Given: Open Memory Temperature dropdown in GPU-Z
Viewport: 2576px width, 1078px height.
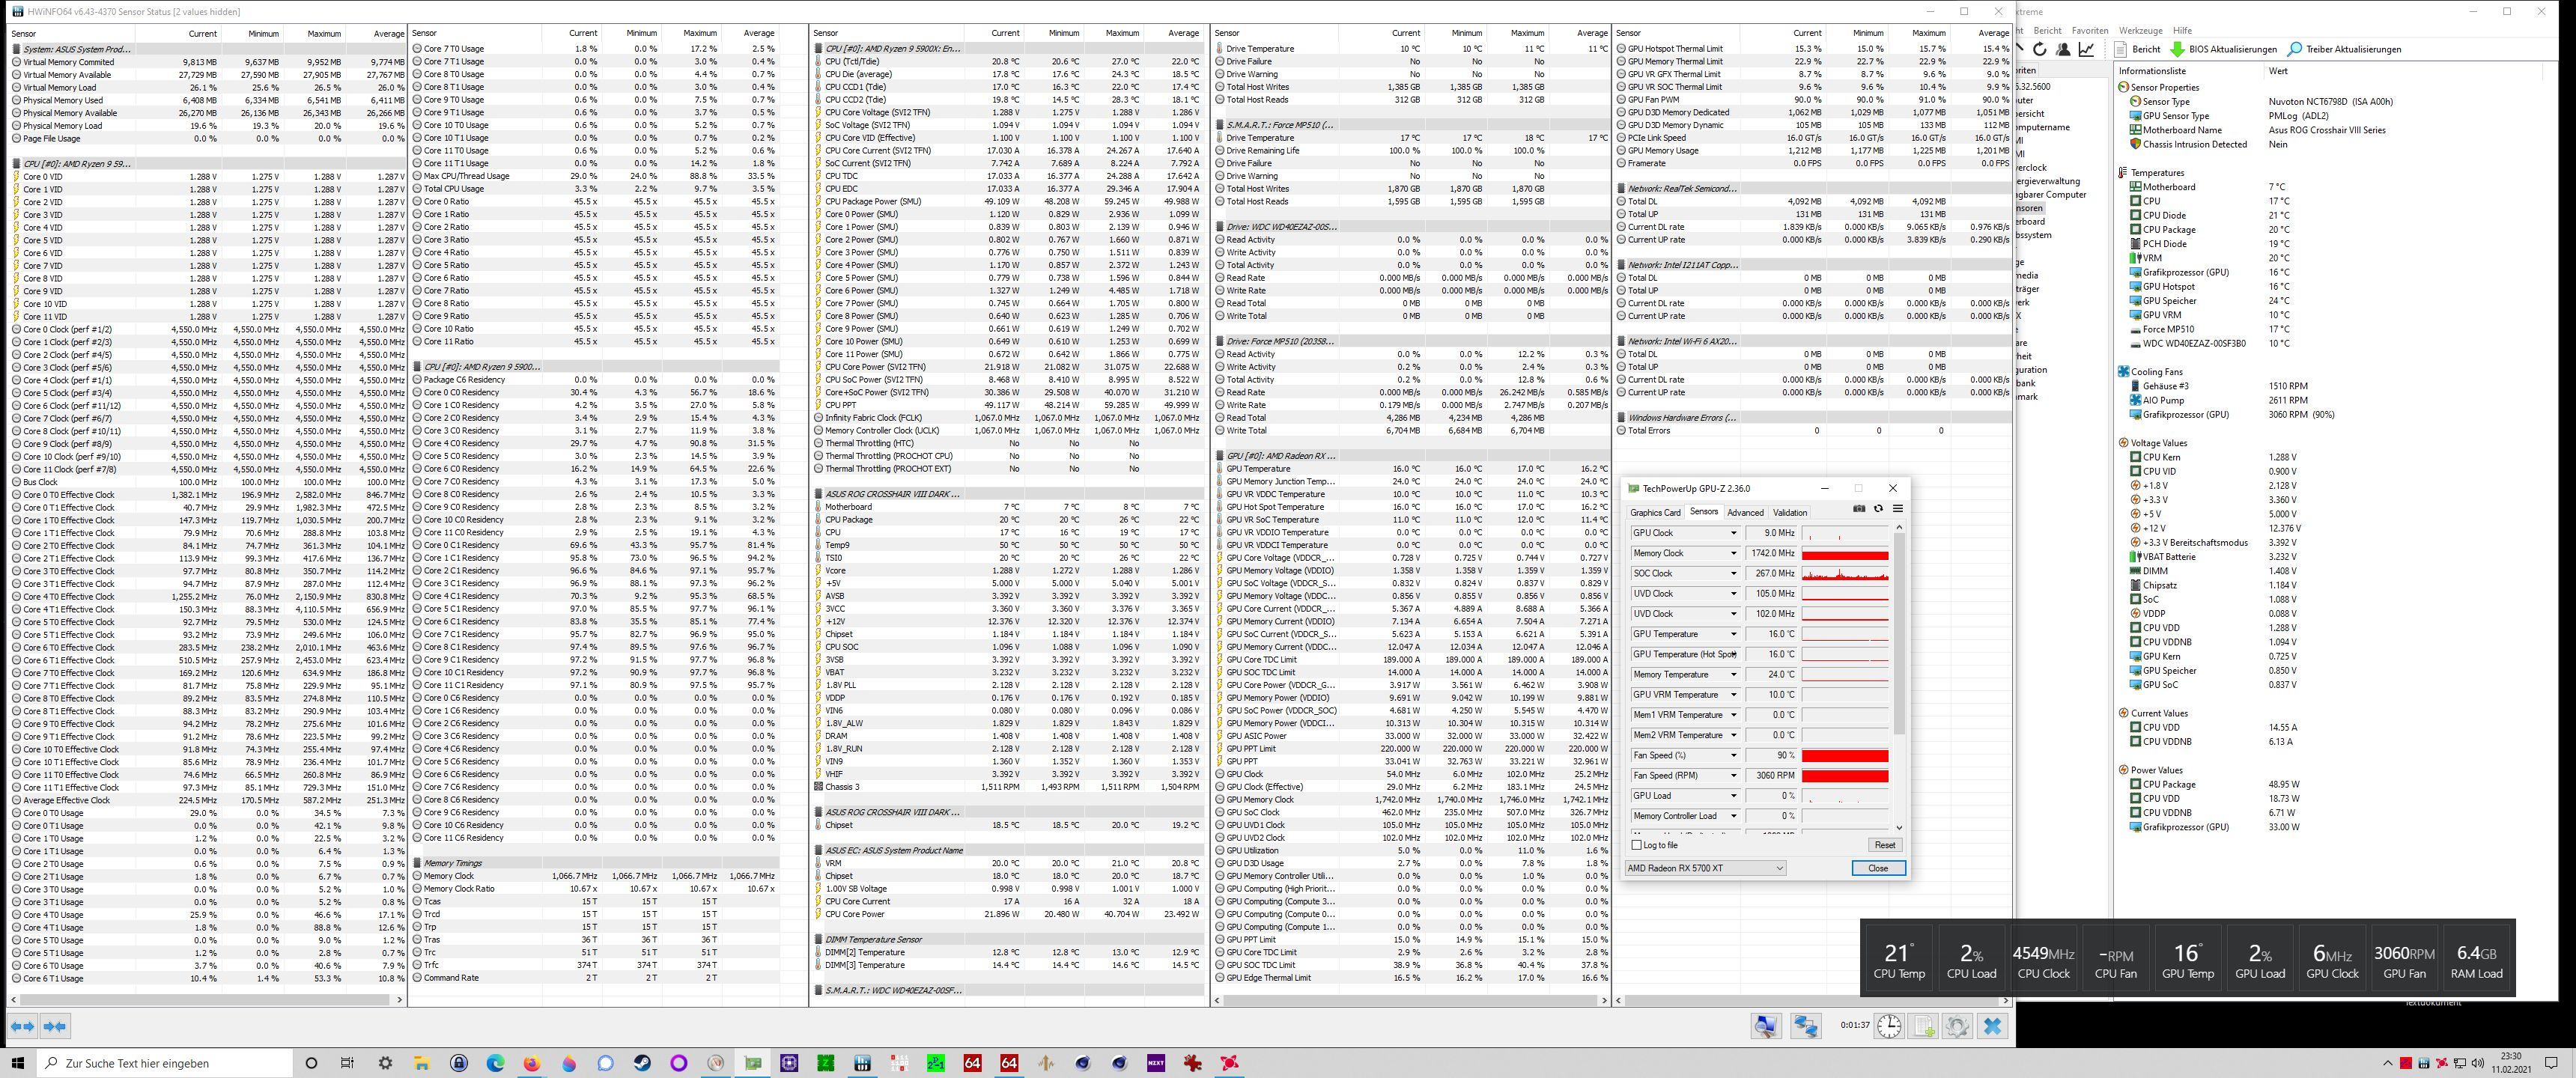Looking at the screenshot, I should pos(1733,674).
